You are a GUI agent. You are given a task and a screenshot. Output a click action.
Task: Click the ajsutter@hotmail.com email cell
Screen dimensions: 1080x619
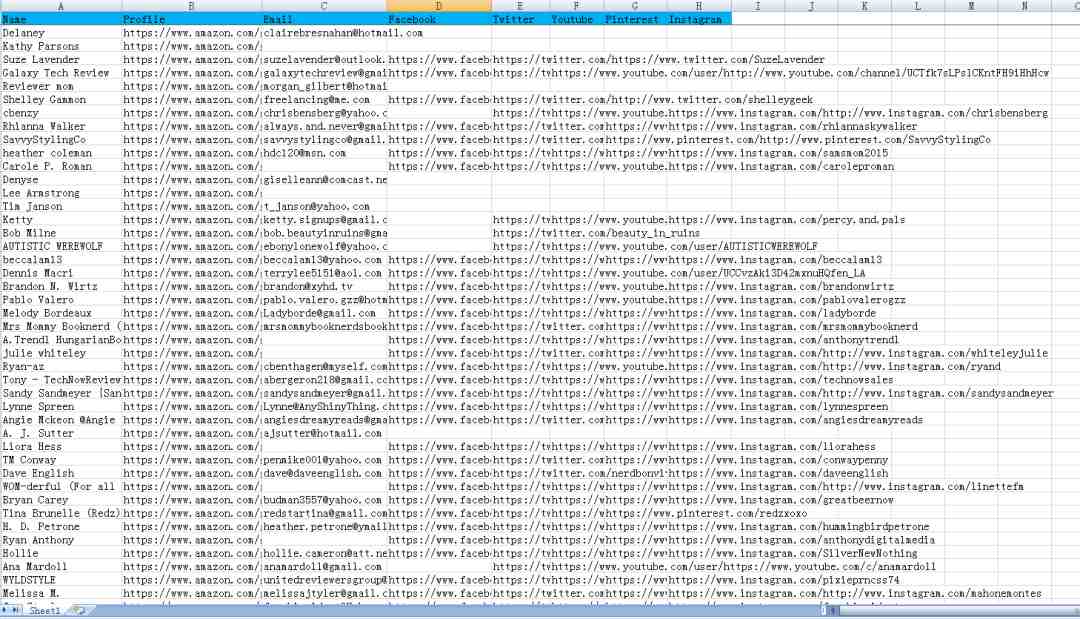pyautogui.click(x=324, y=434)
